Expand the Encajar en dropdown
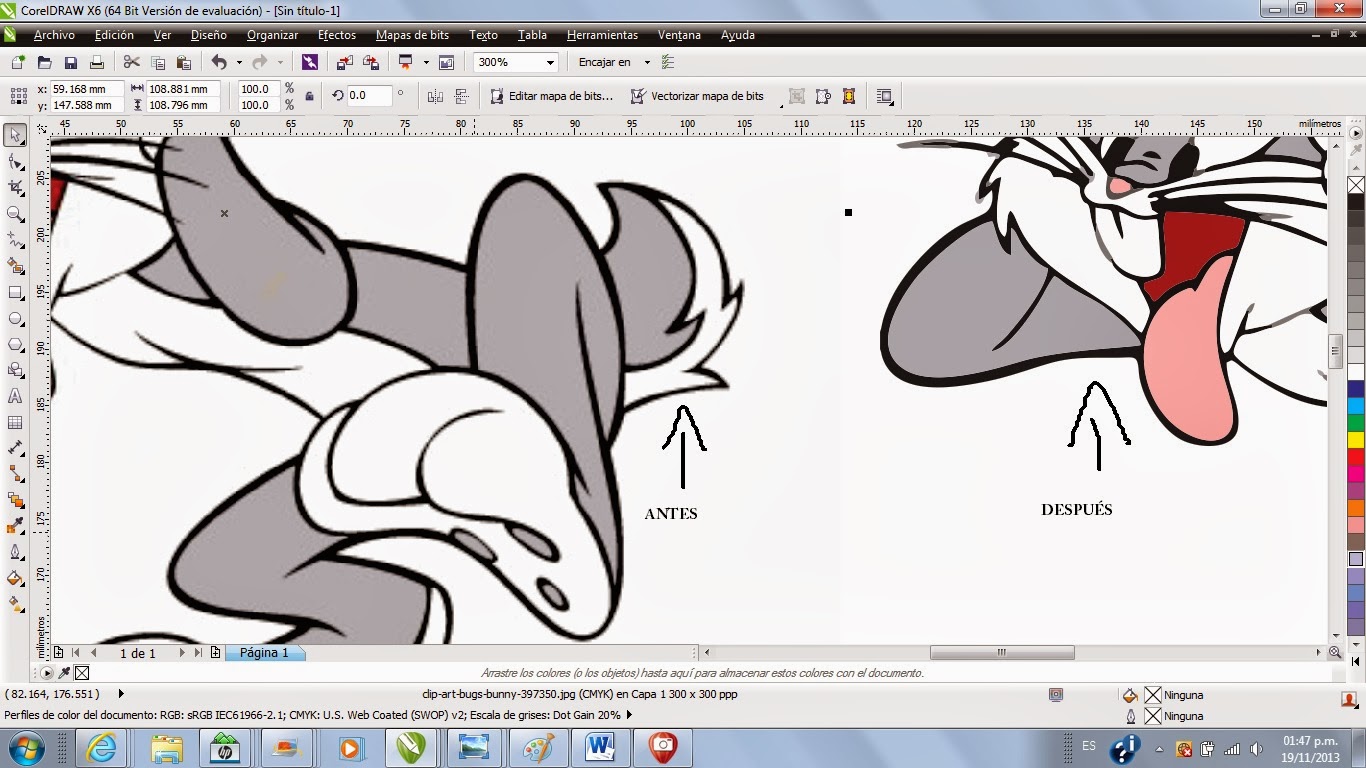This screenshot has height=768, width=1366. pyautogui.click(x=647, y=62)
